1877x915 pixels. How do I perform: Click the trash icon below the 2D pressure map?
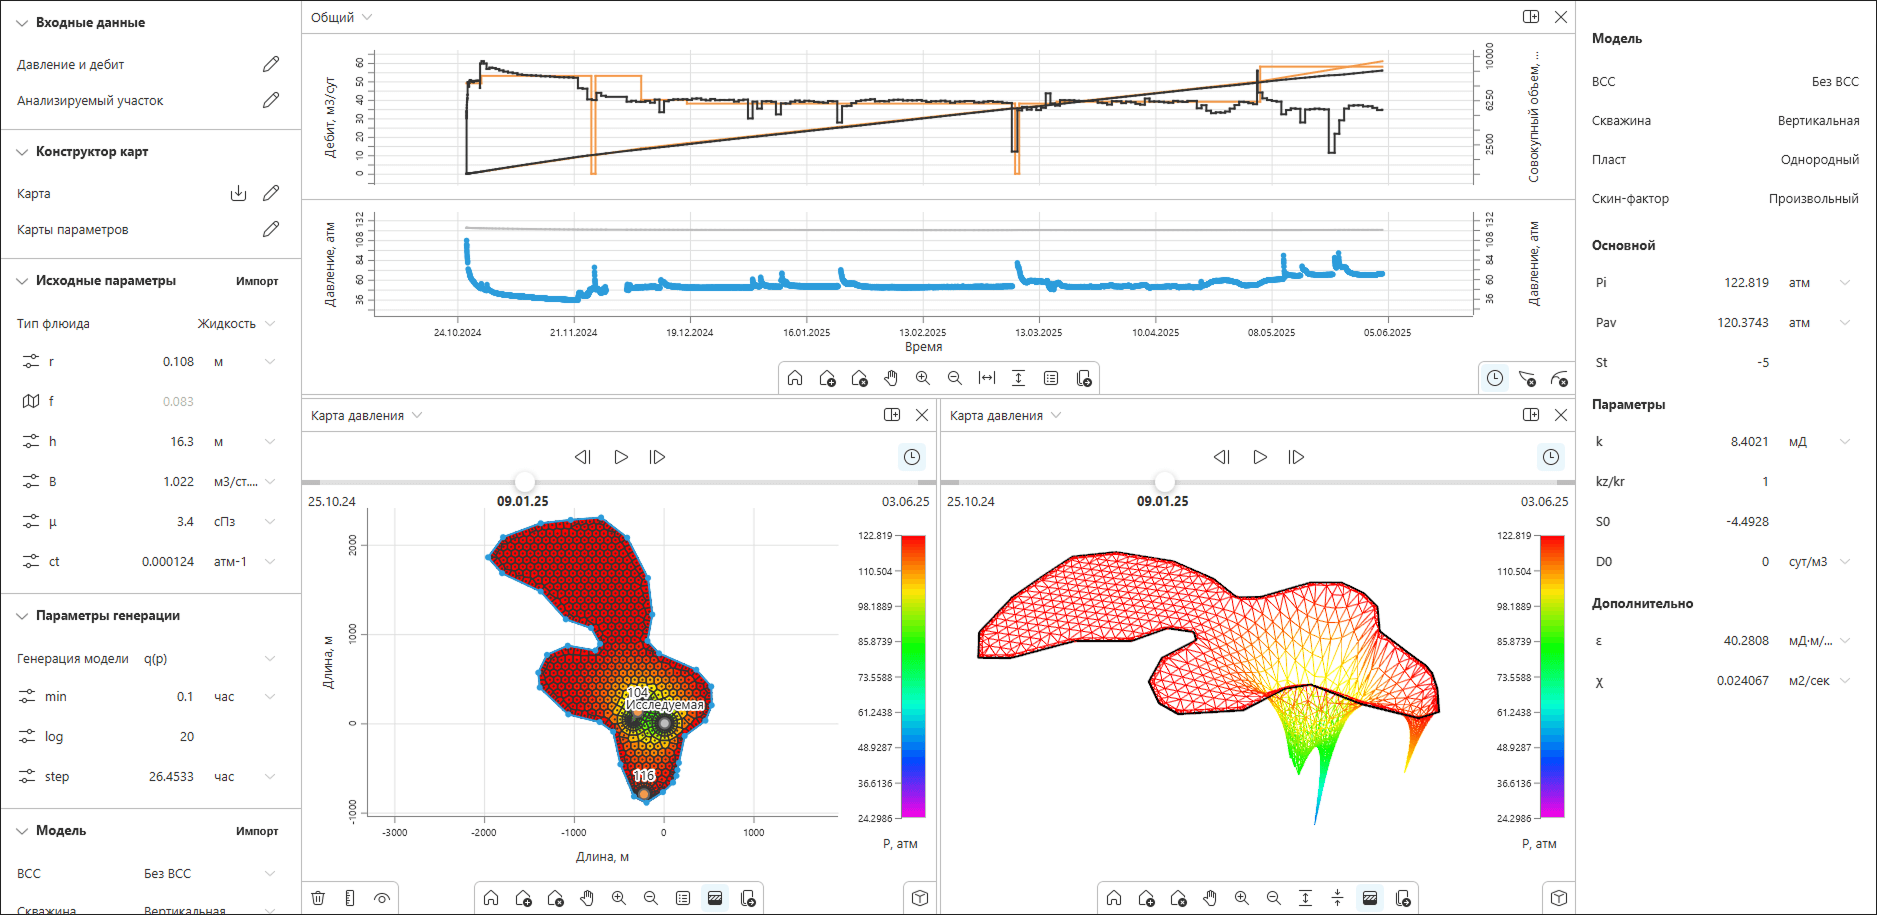pos(318,898)
